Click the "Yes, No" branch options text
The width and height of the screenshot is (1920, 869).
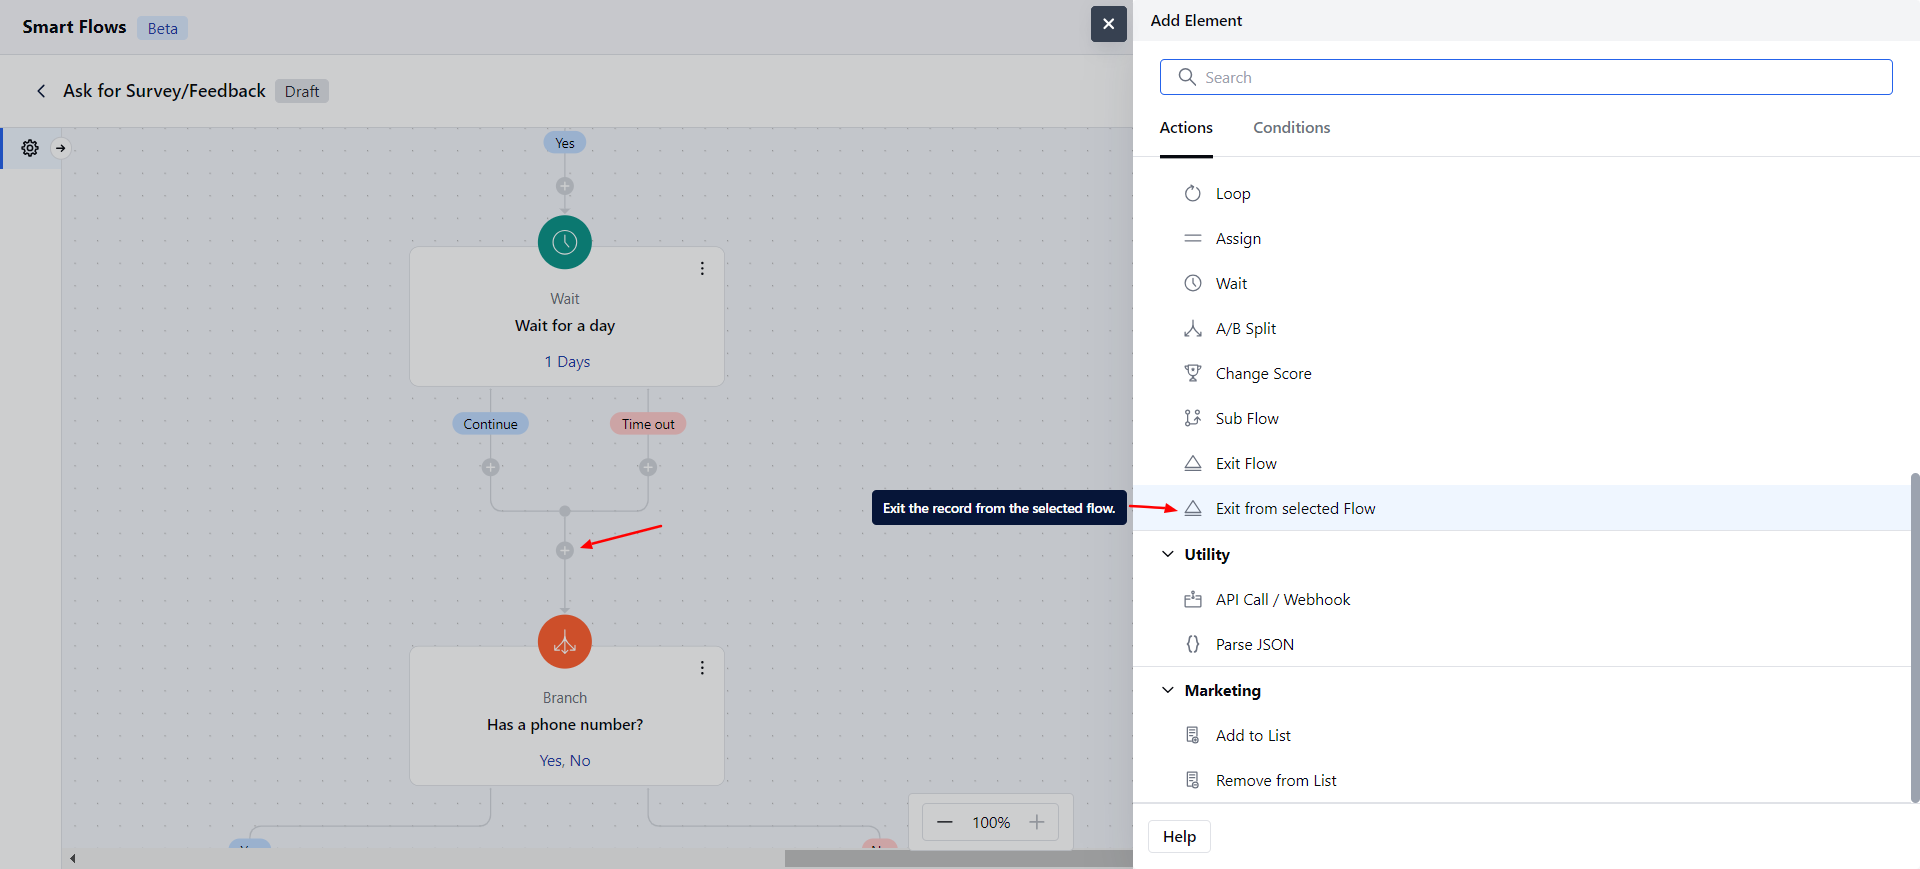pyautogui.click(x=565, y=760)
